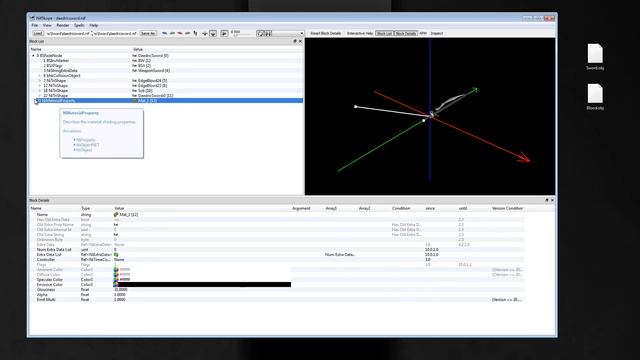Click the Load button in toolbar
The height and width of the screenshot is (360, 640).
point(38,33)
